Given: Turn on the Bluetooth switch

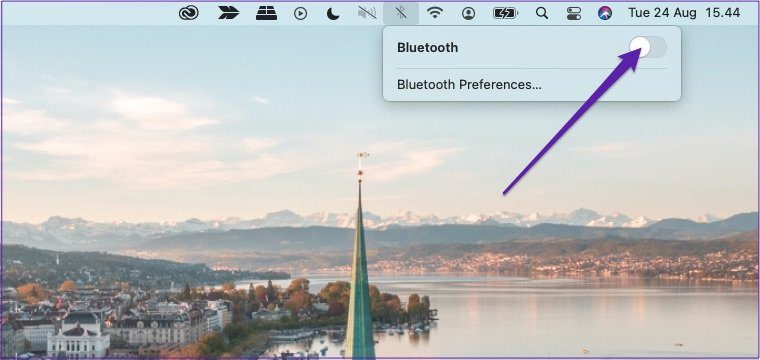Looking at the screenshot, I should coord(648,47).
